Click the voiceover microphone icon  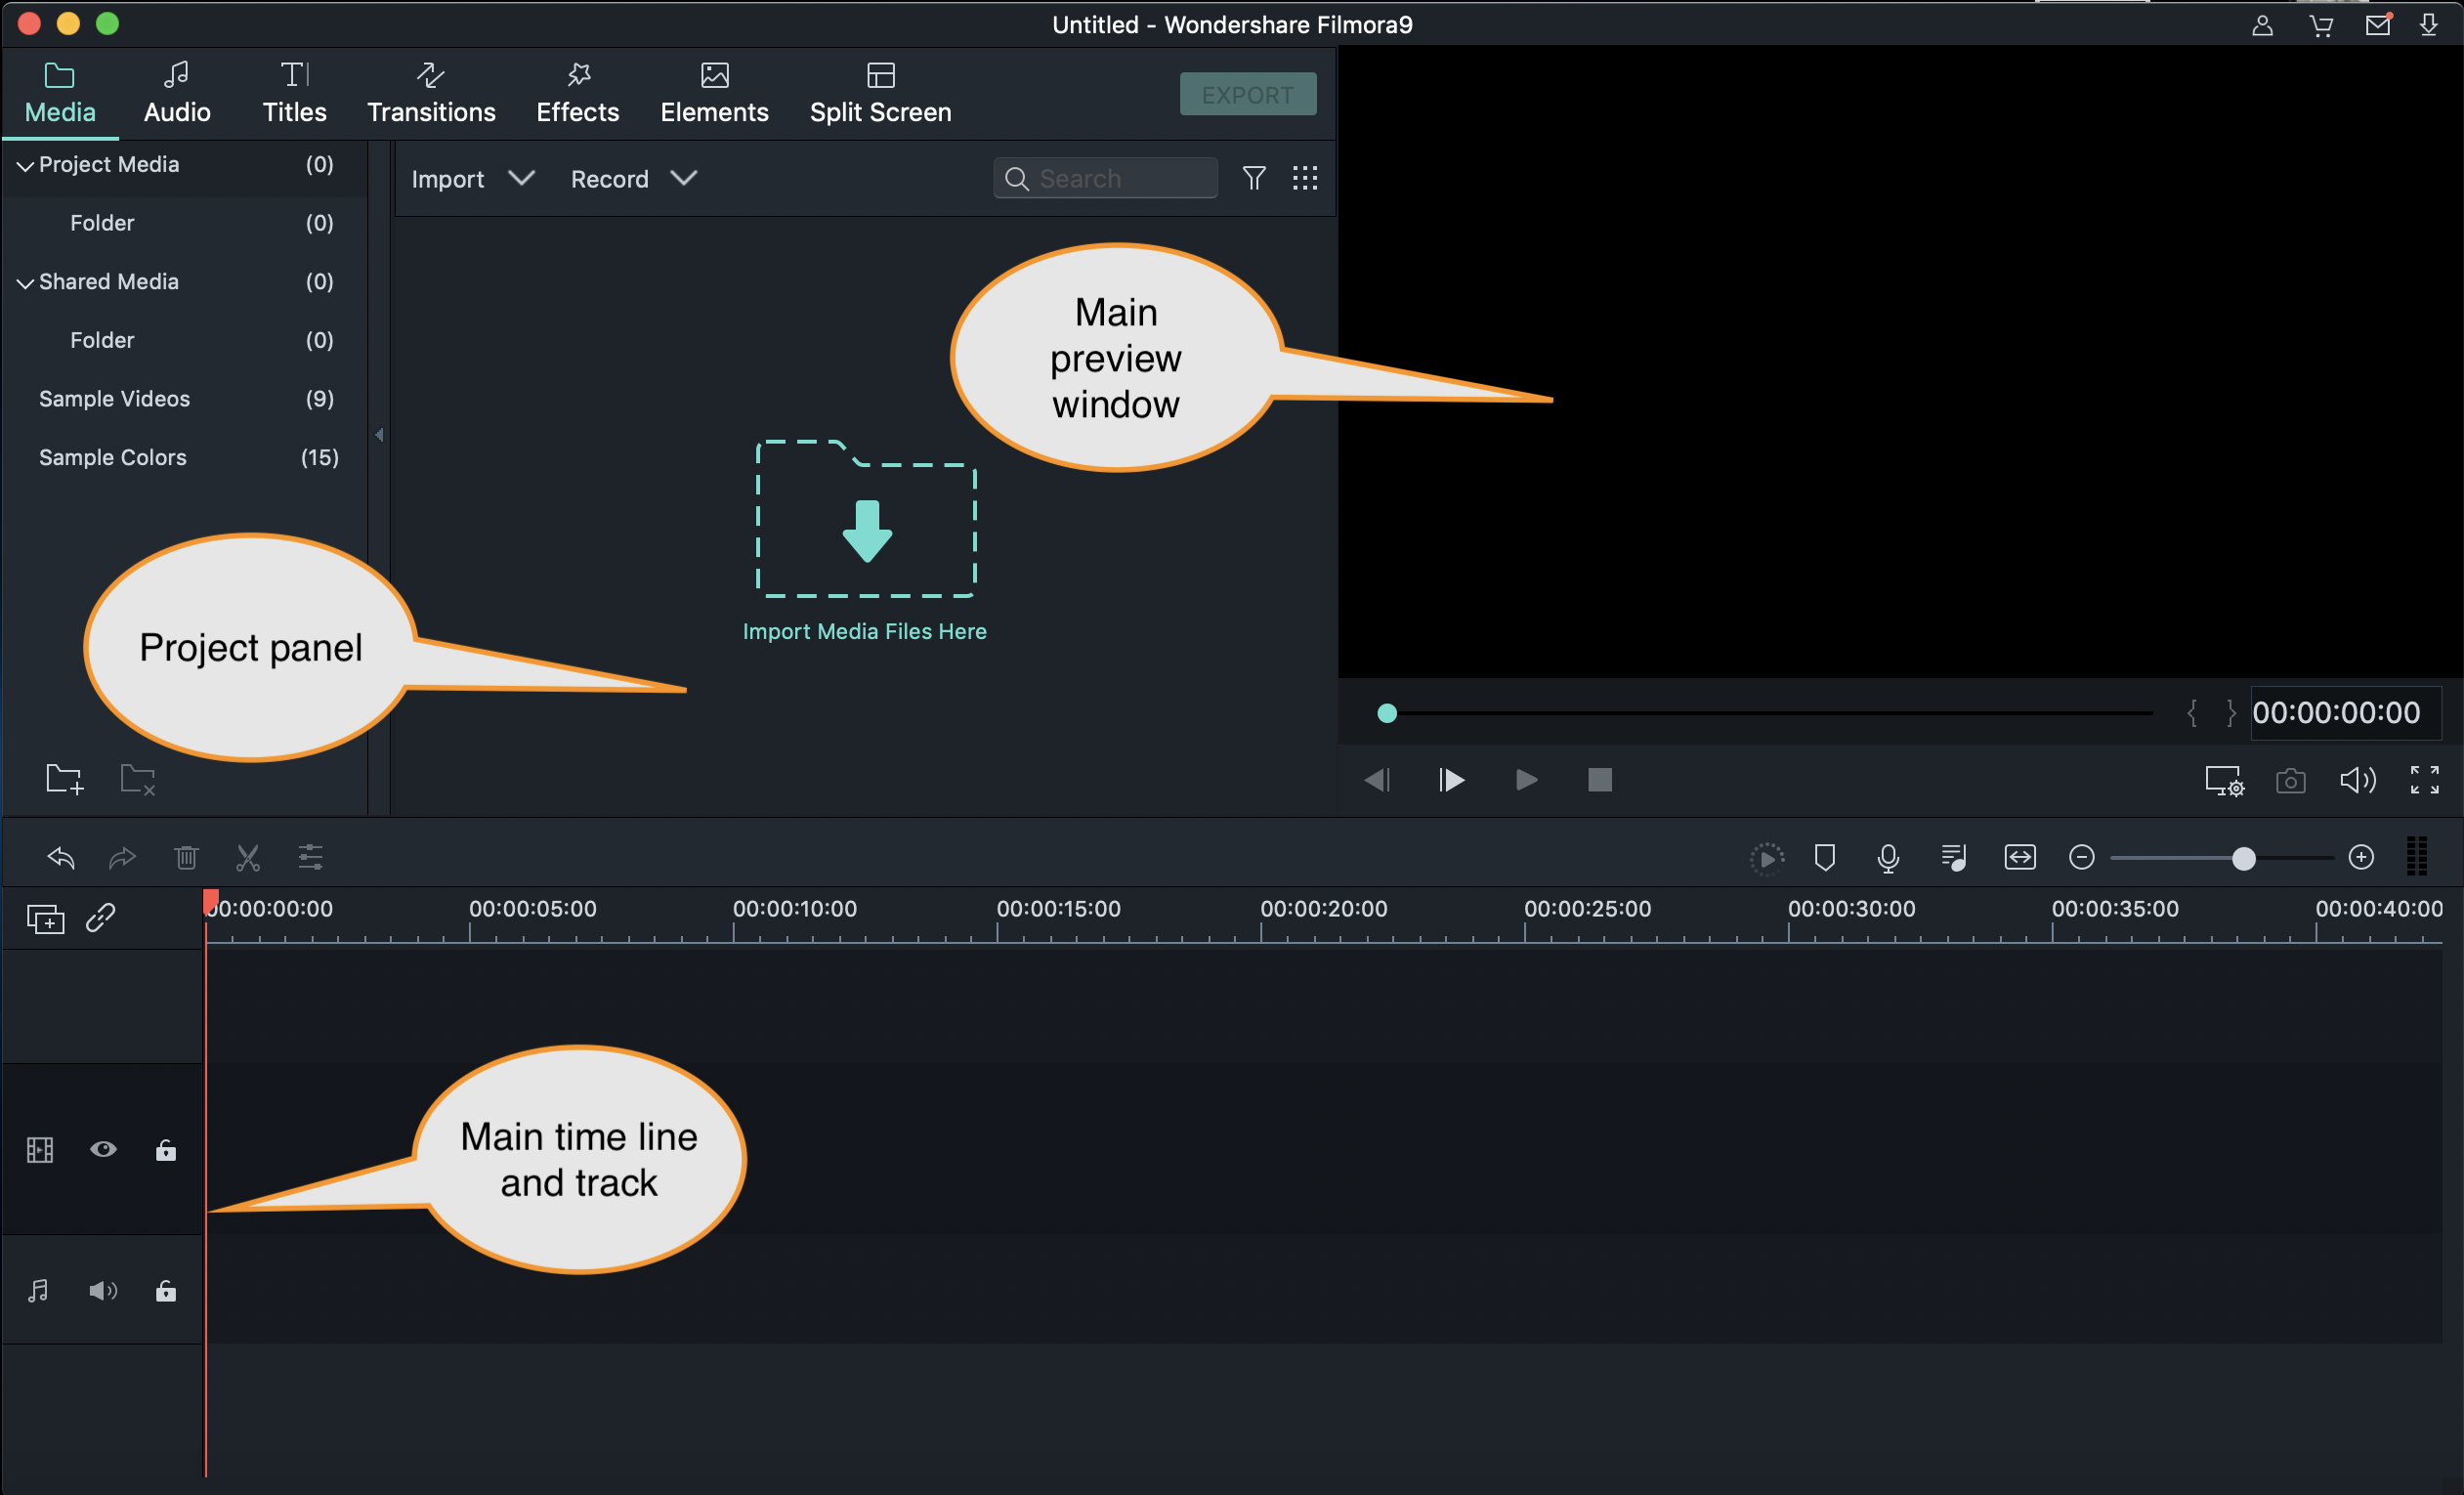(x=1887, y=859)
